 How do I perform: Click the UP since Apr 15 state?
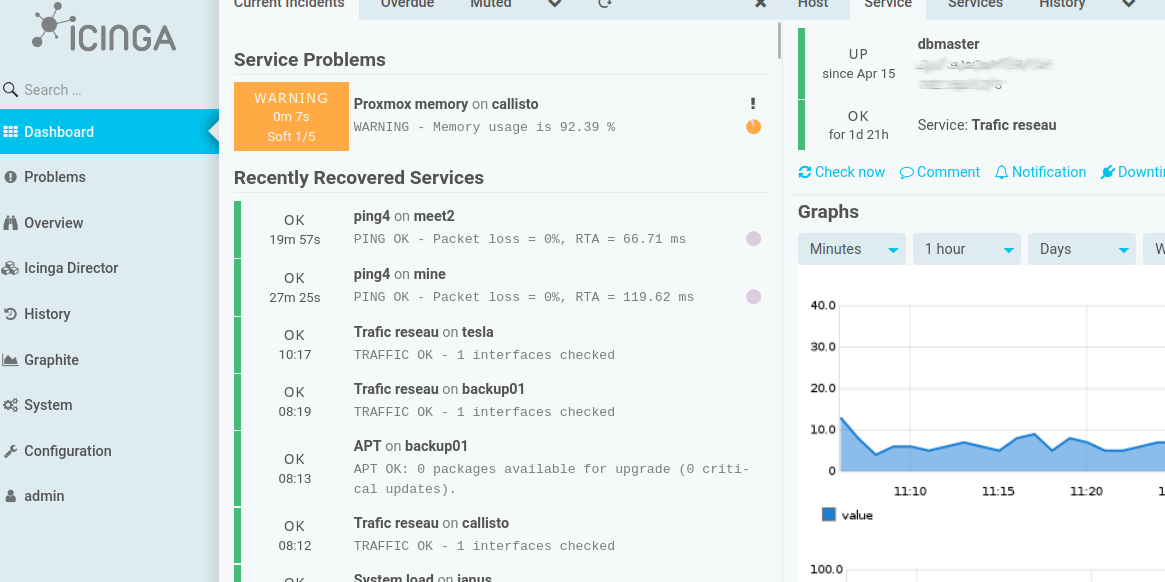click(858, 64)
